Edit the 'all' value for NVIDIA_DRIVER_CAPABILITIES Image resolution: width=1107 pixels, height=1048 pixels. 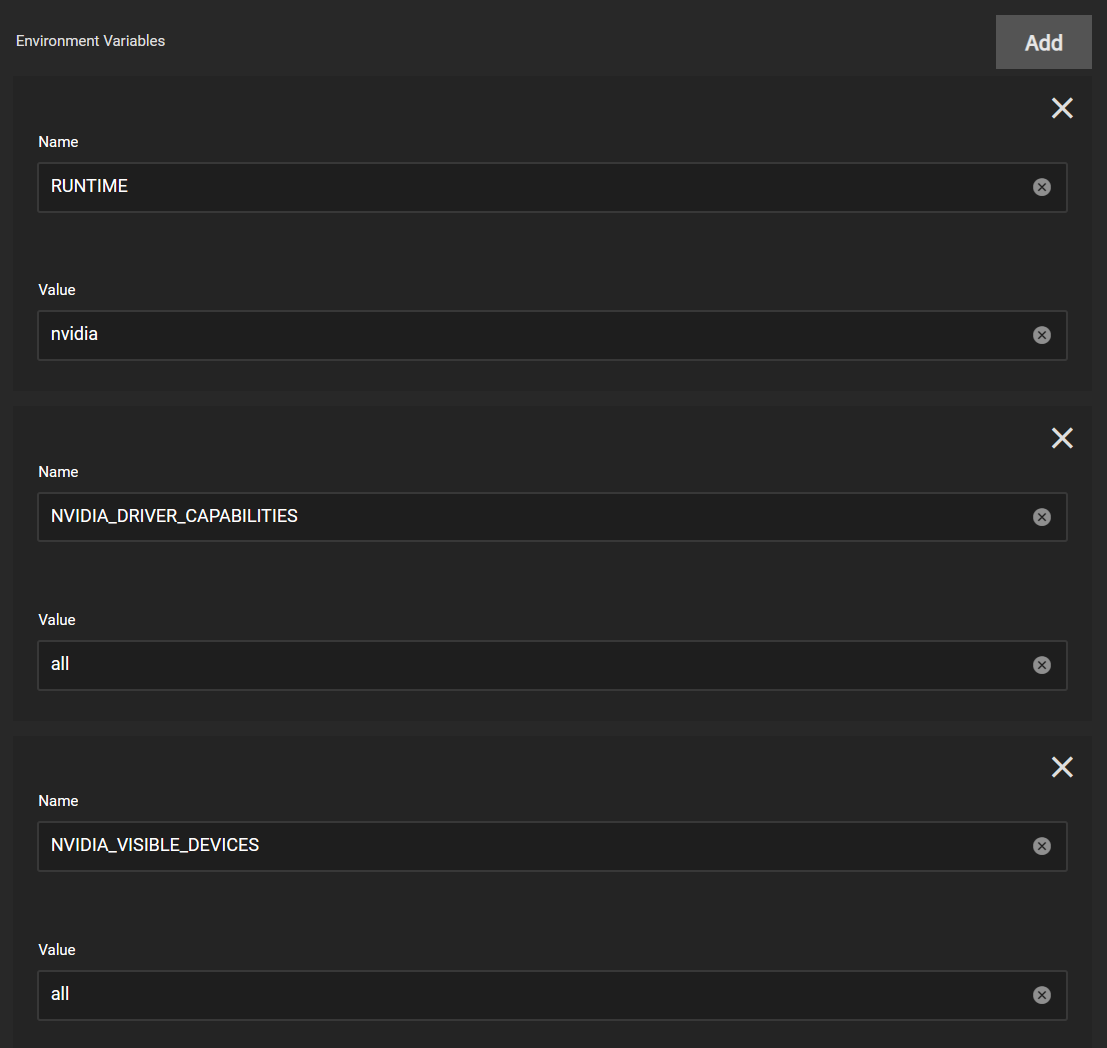[530, 665]
